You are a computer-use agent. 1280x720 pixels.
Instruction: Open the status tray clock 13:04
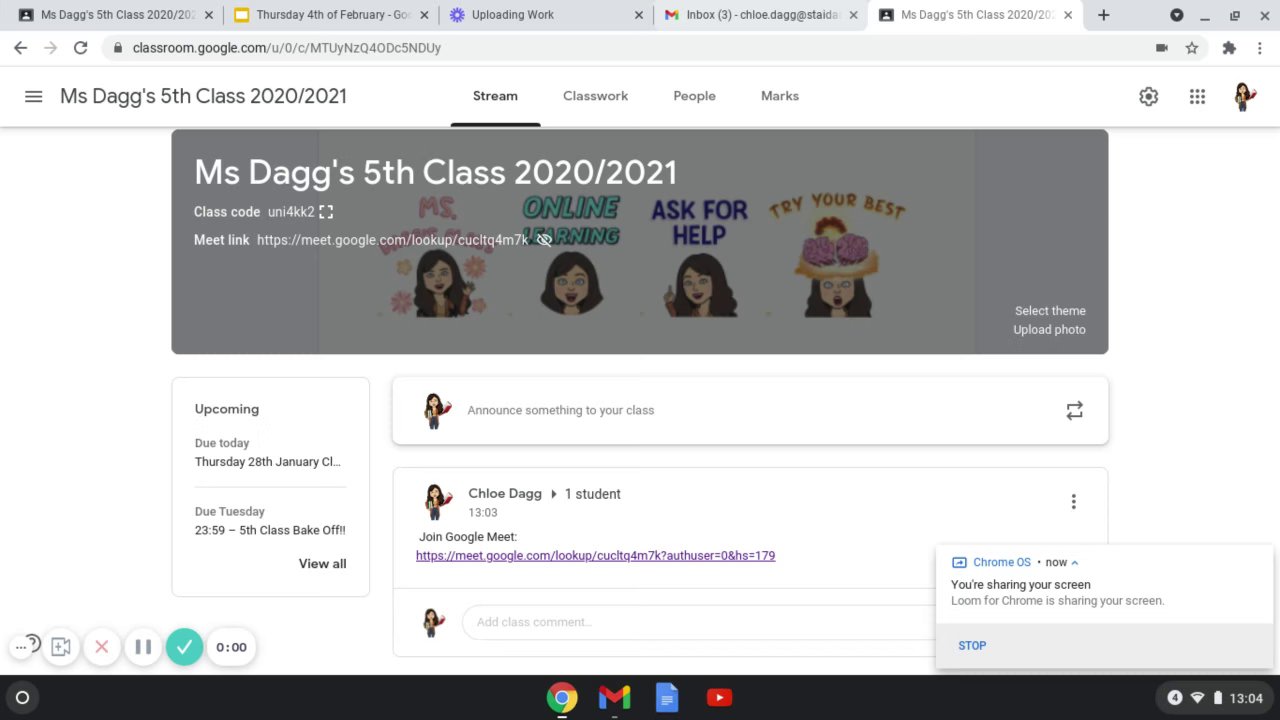1246,698
